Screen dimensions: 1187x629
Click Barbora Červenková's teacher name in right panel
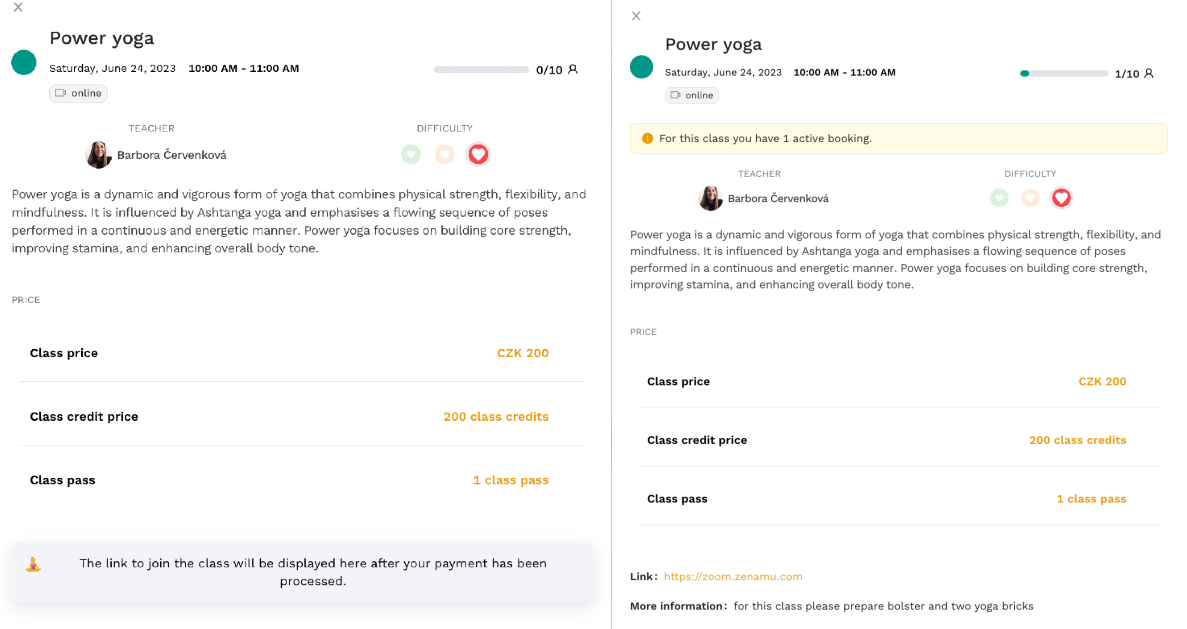click(x=778, y=198)
